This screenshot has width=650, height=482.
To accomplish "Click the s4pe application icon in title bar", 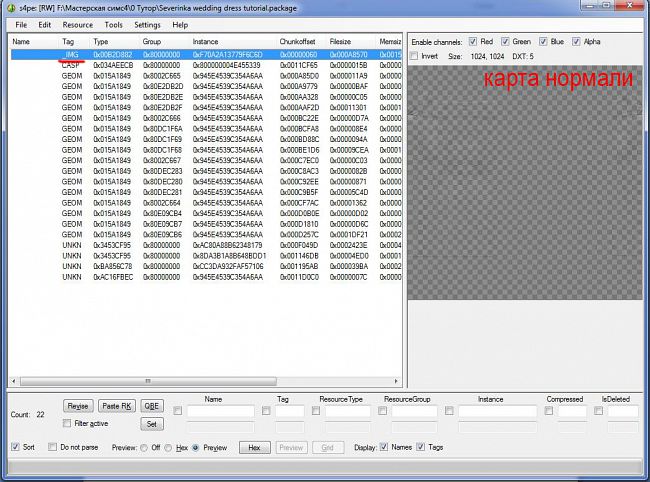I will click(x=10, y=7).
